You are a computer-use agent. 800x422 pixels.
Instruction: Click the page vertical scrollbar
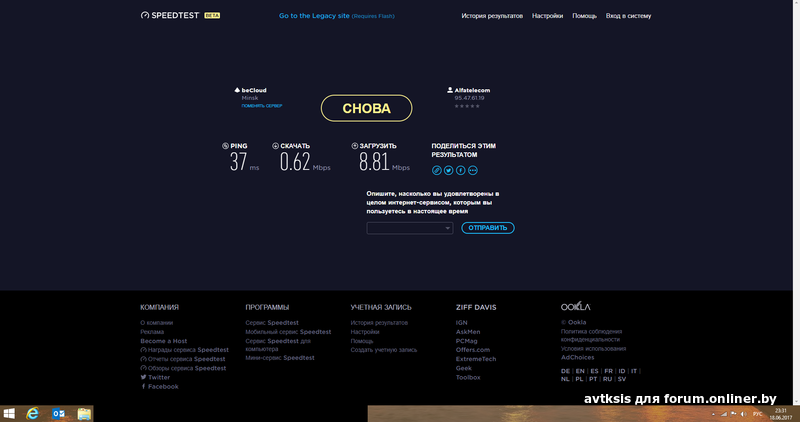[796, 203]
